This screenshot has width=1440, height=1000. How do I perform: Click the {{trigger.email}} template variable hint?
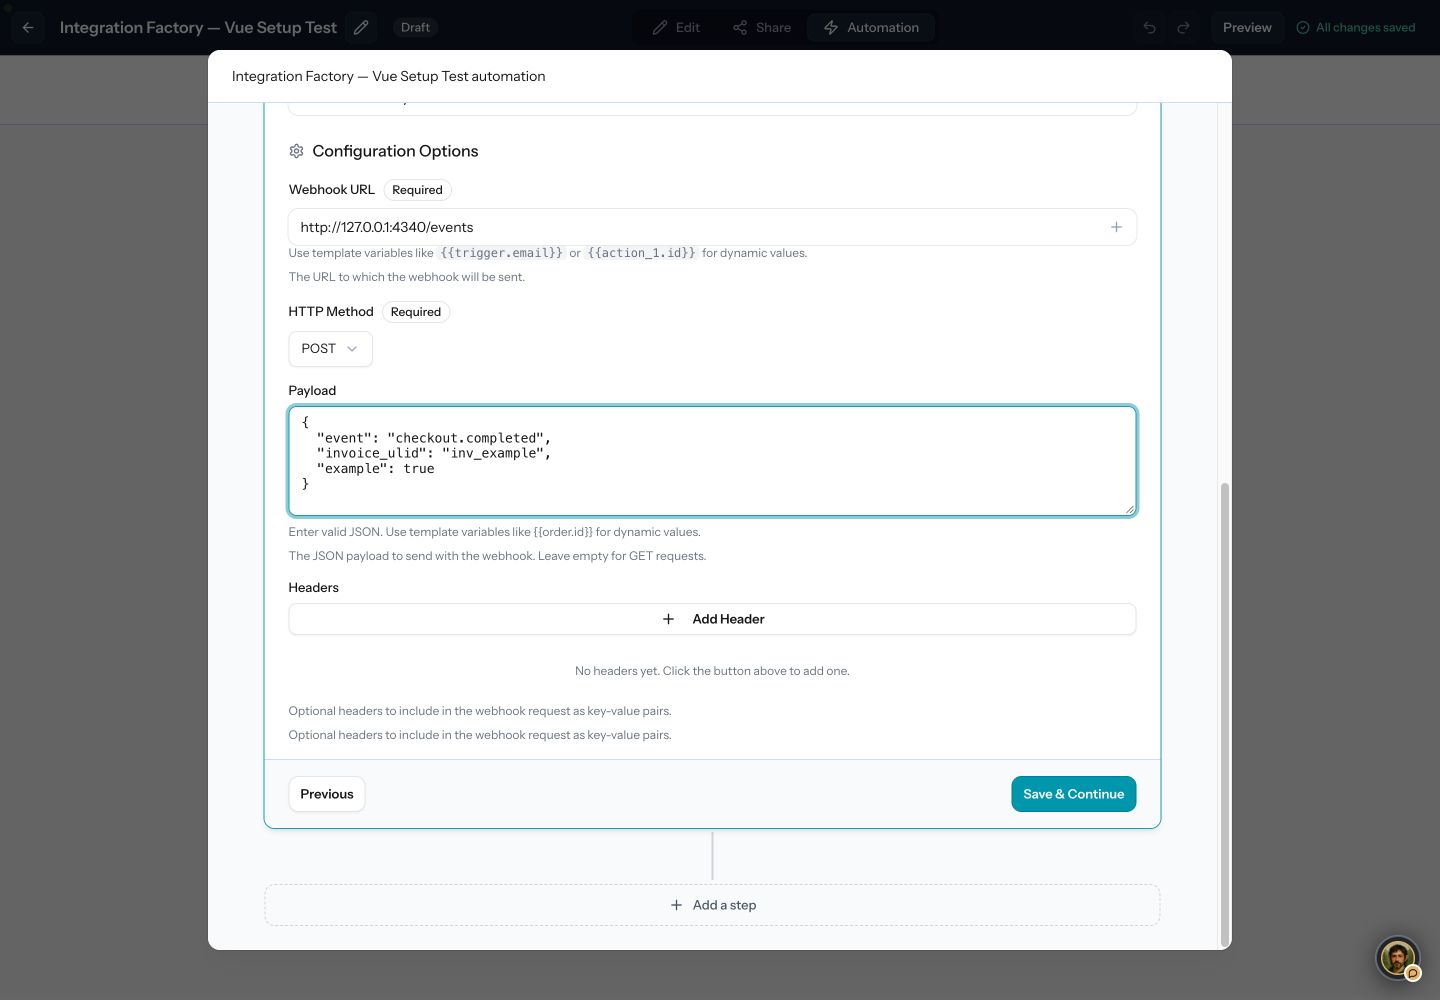point(501,253)
